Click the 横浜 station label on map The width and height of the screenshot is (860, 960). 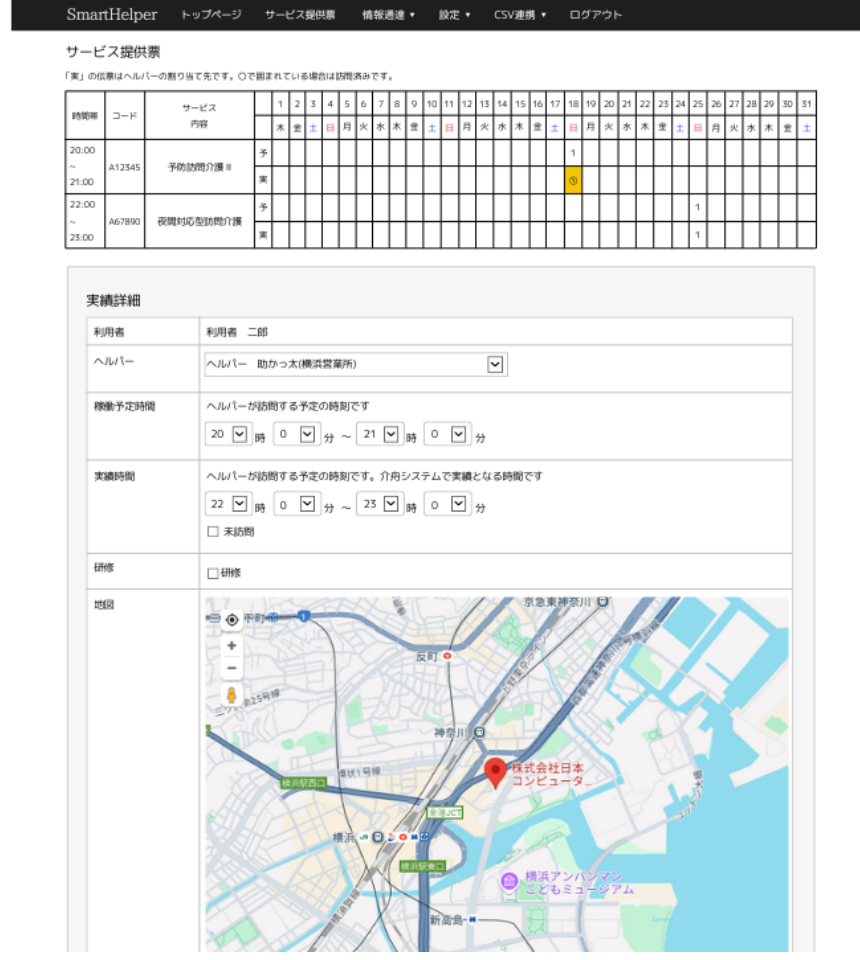[344, 837]
